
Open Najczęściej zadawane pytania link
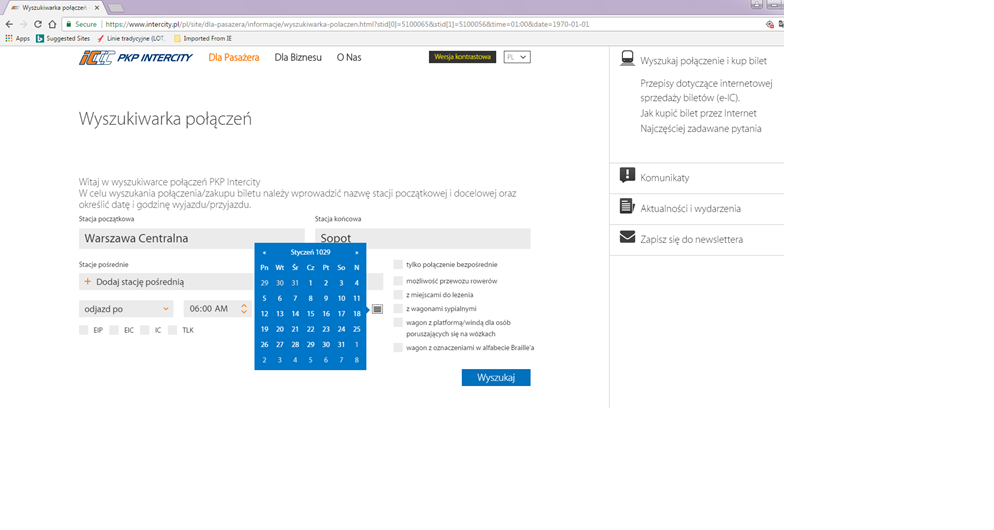click(700, 129)
